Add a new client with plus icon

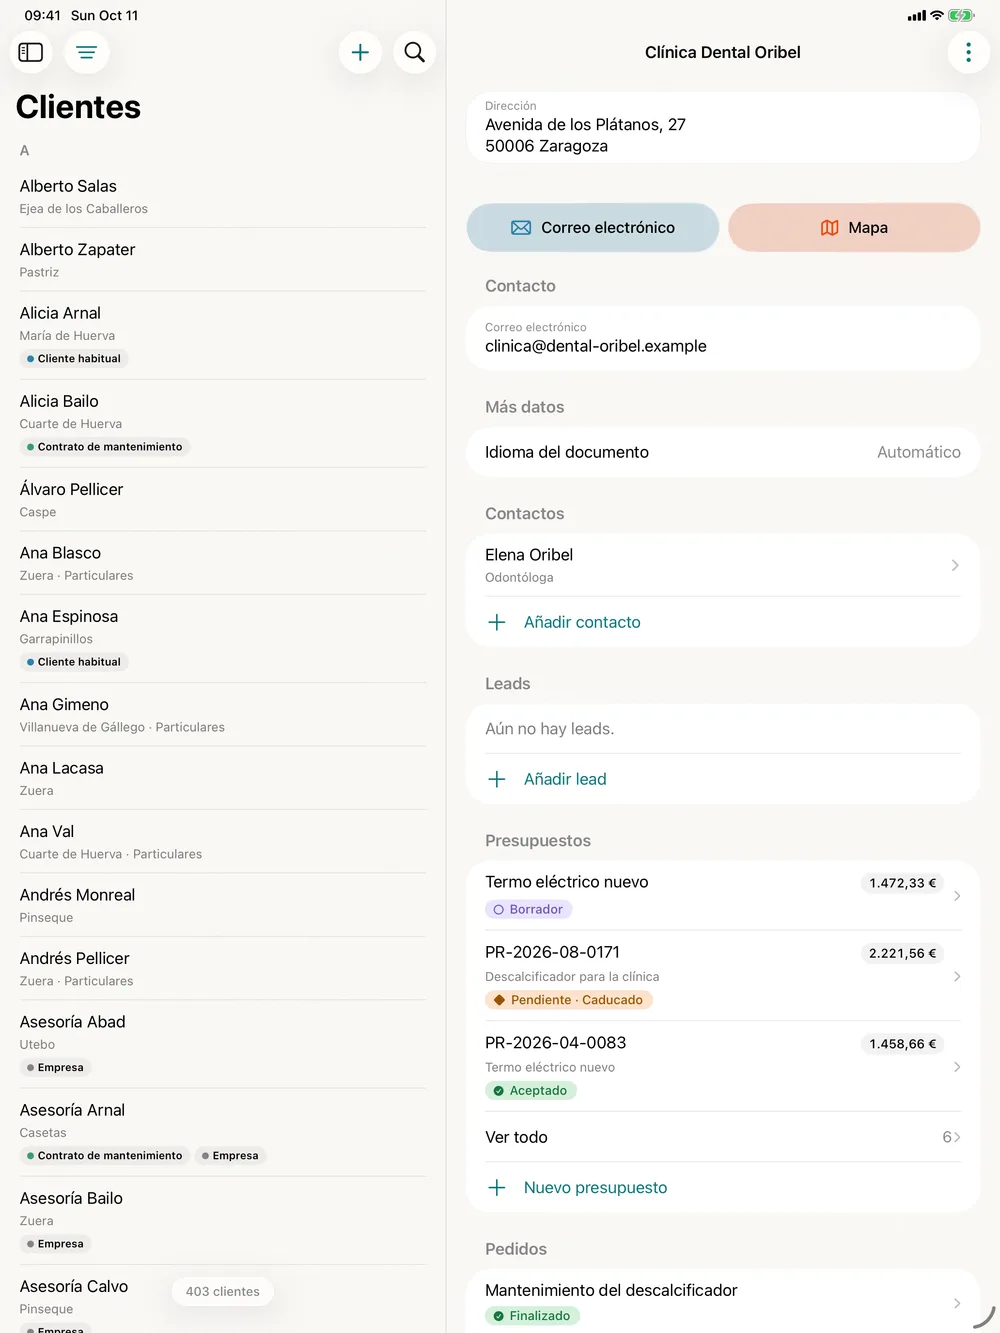point(361,52)
